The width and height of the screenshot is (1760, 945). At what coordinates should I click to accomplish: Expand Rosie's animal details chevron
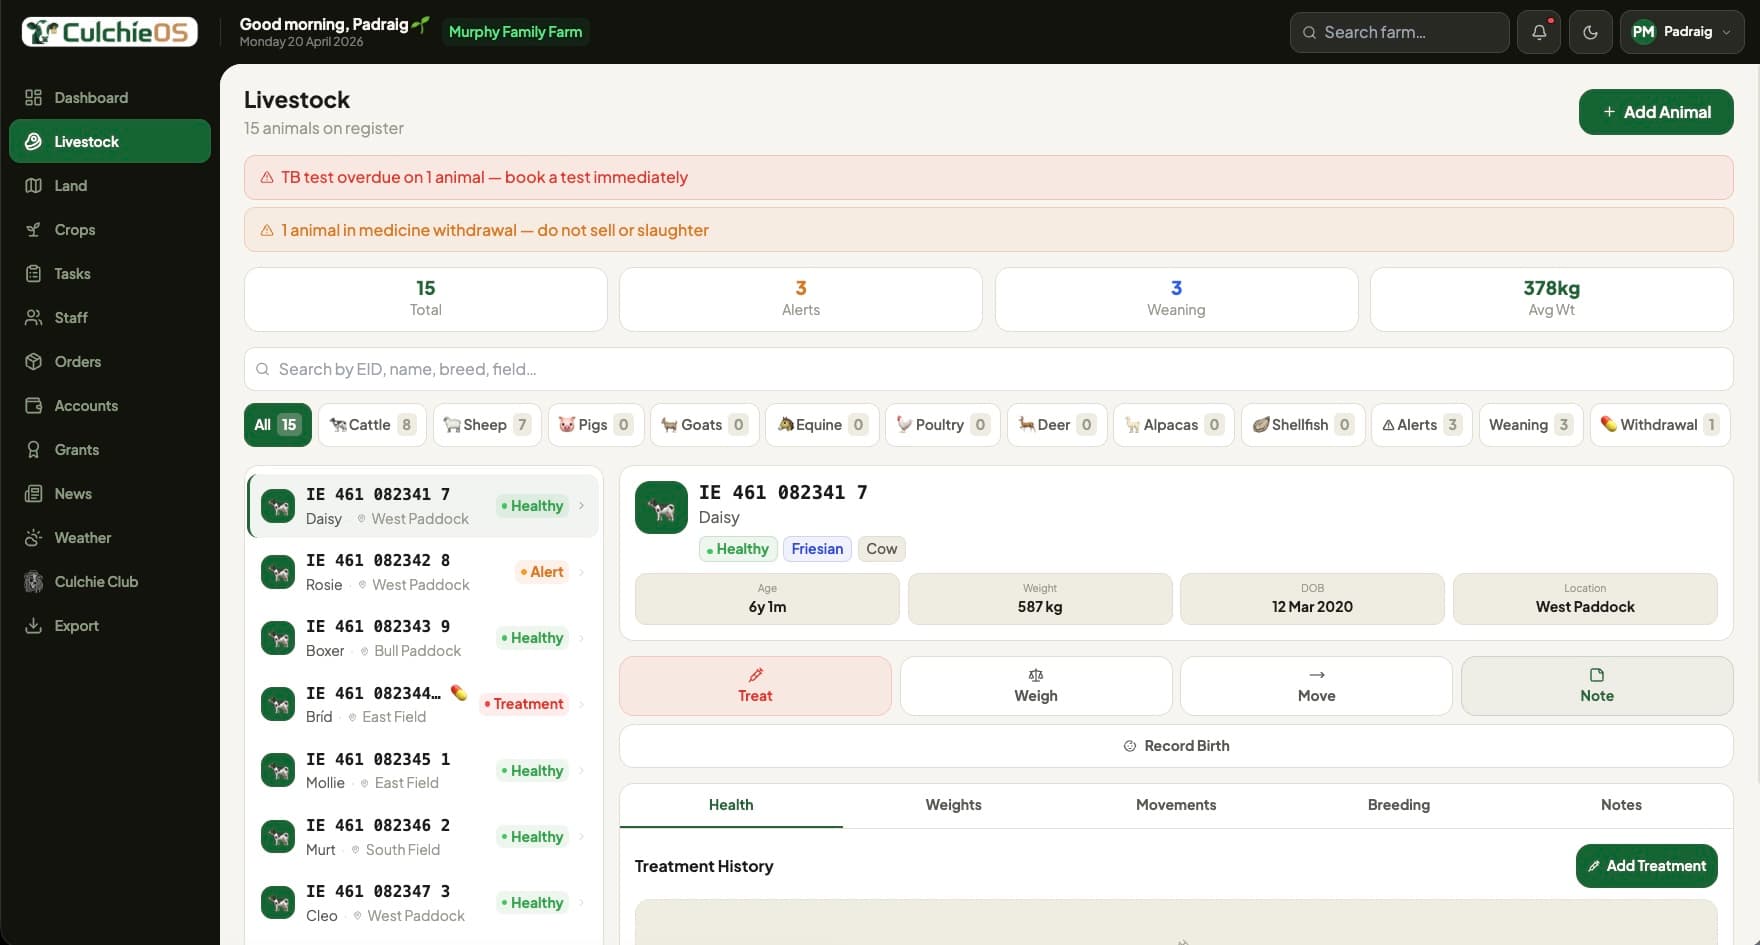coord(583,571)
